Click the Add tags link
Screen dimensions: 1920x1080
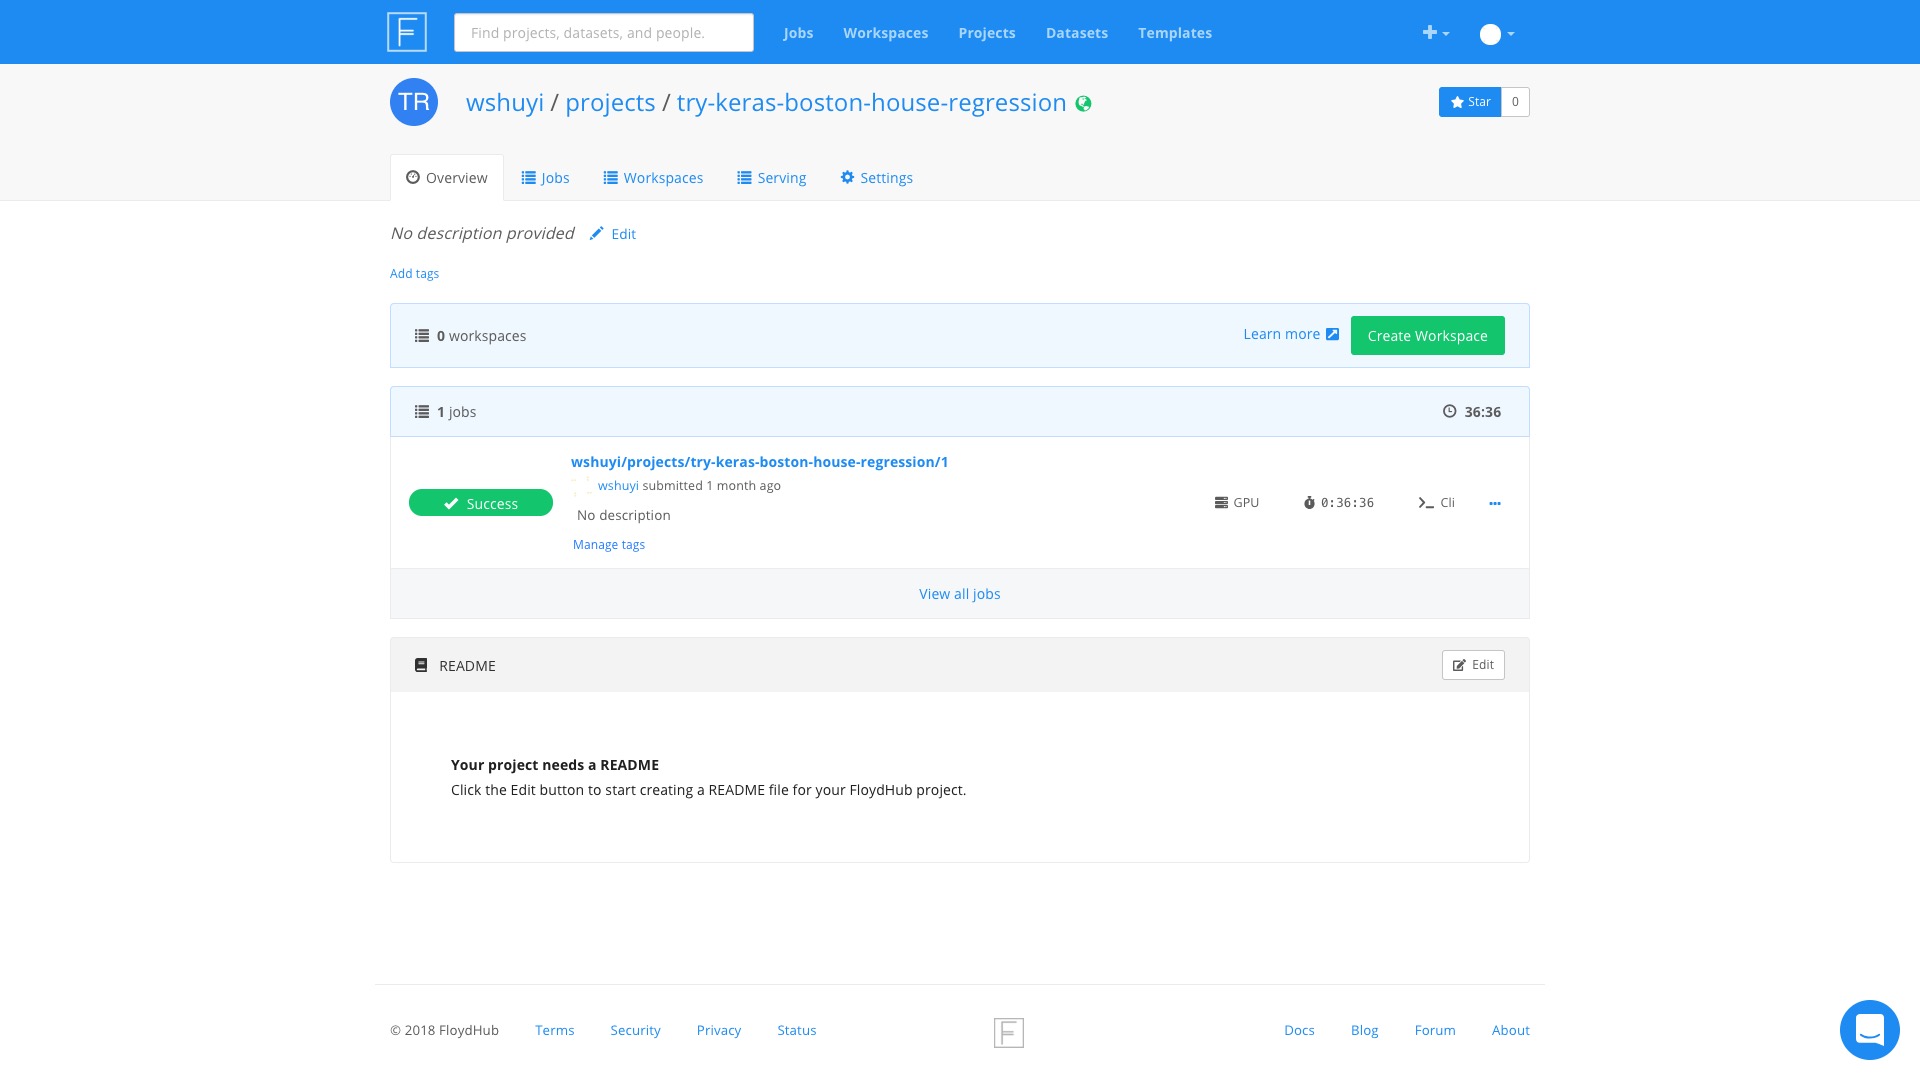[414, 274]
